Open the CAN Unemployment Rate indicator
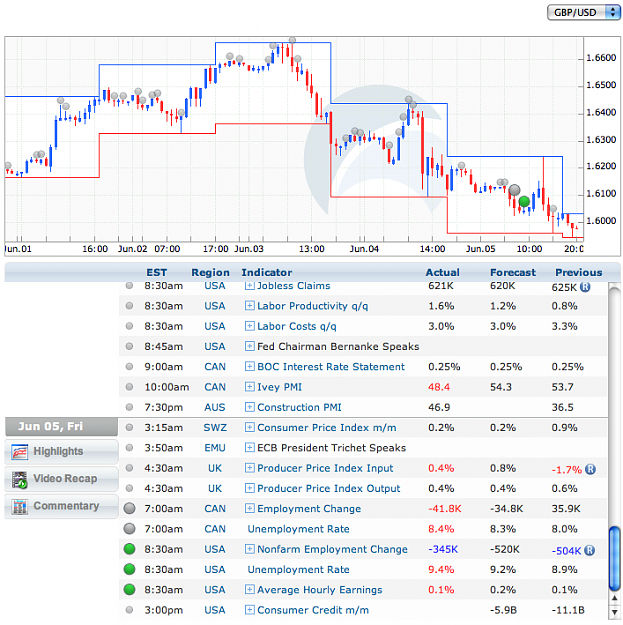The height and width of the screenshot is (625, 623). pos(298,529)
